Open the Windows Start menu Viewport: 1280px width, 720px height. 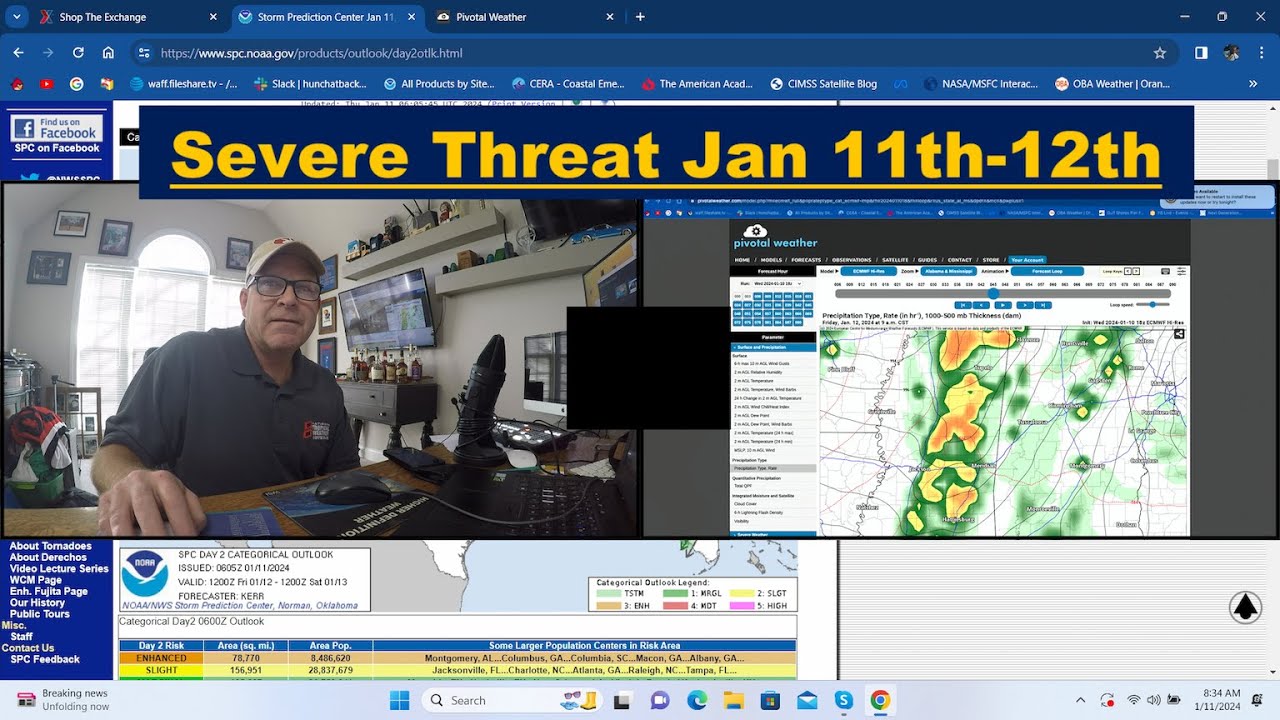tap(399, 700)
